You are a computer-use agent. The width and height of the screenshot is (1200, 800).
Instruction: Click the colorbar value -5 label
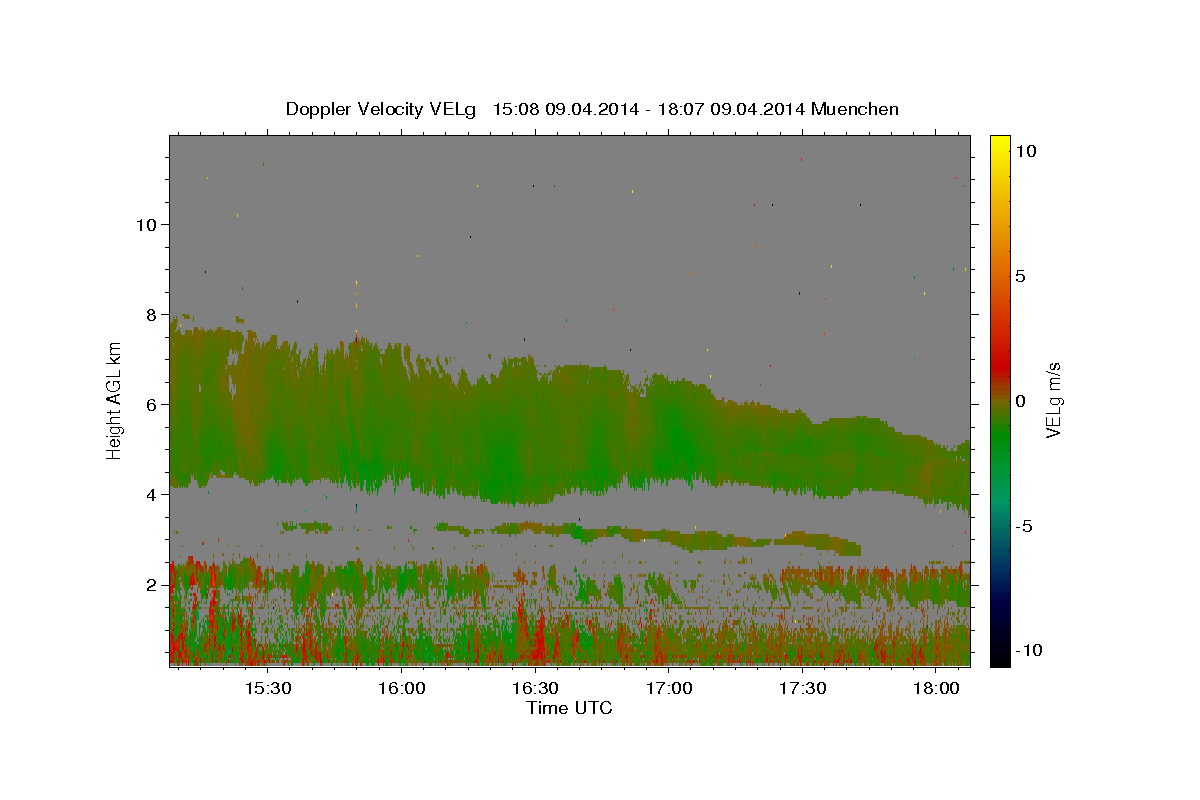[x=1024, y=526]
